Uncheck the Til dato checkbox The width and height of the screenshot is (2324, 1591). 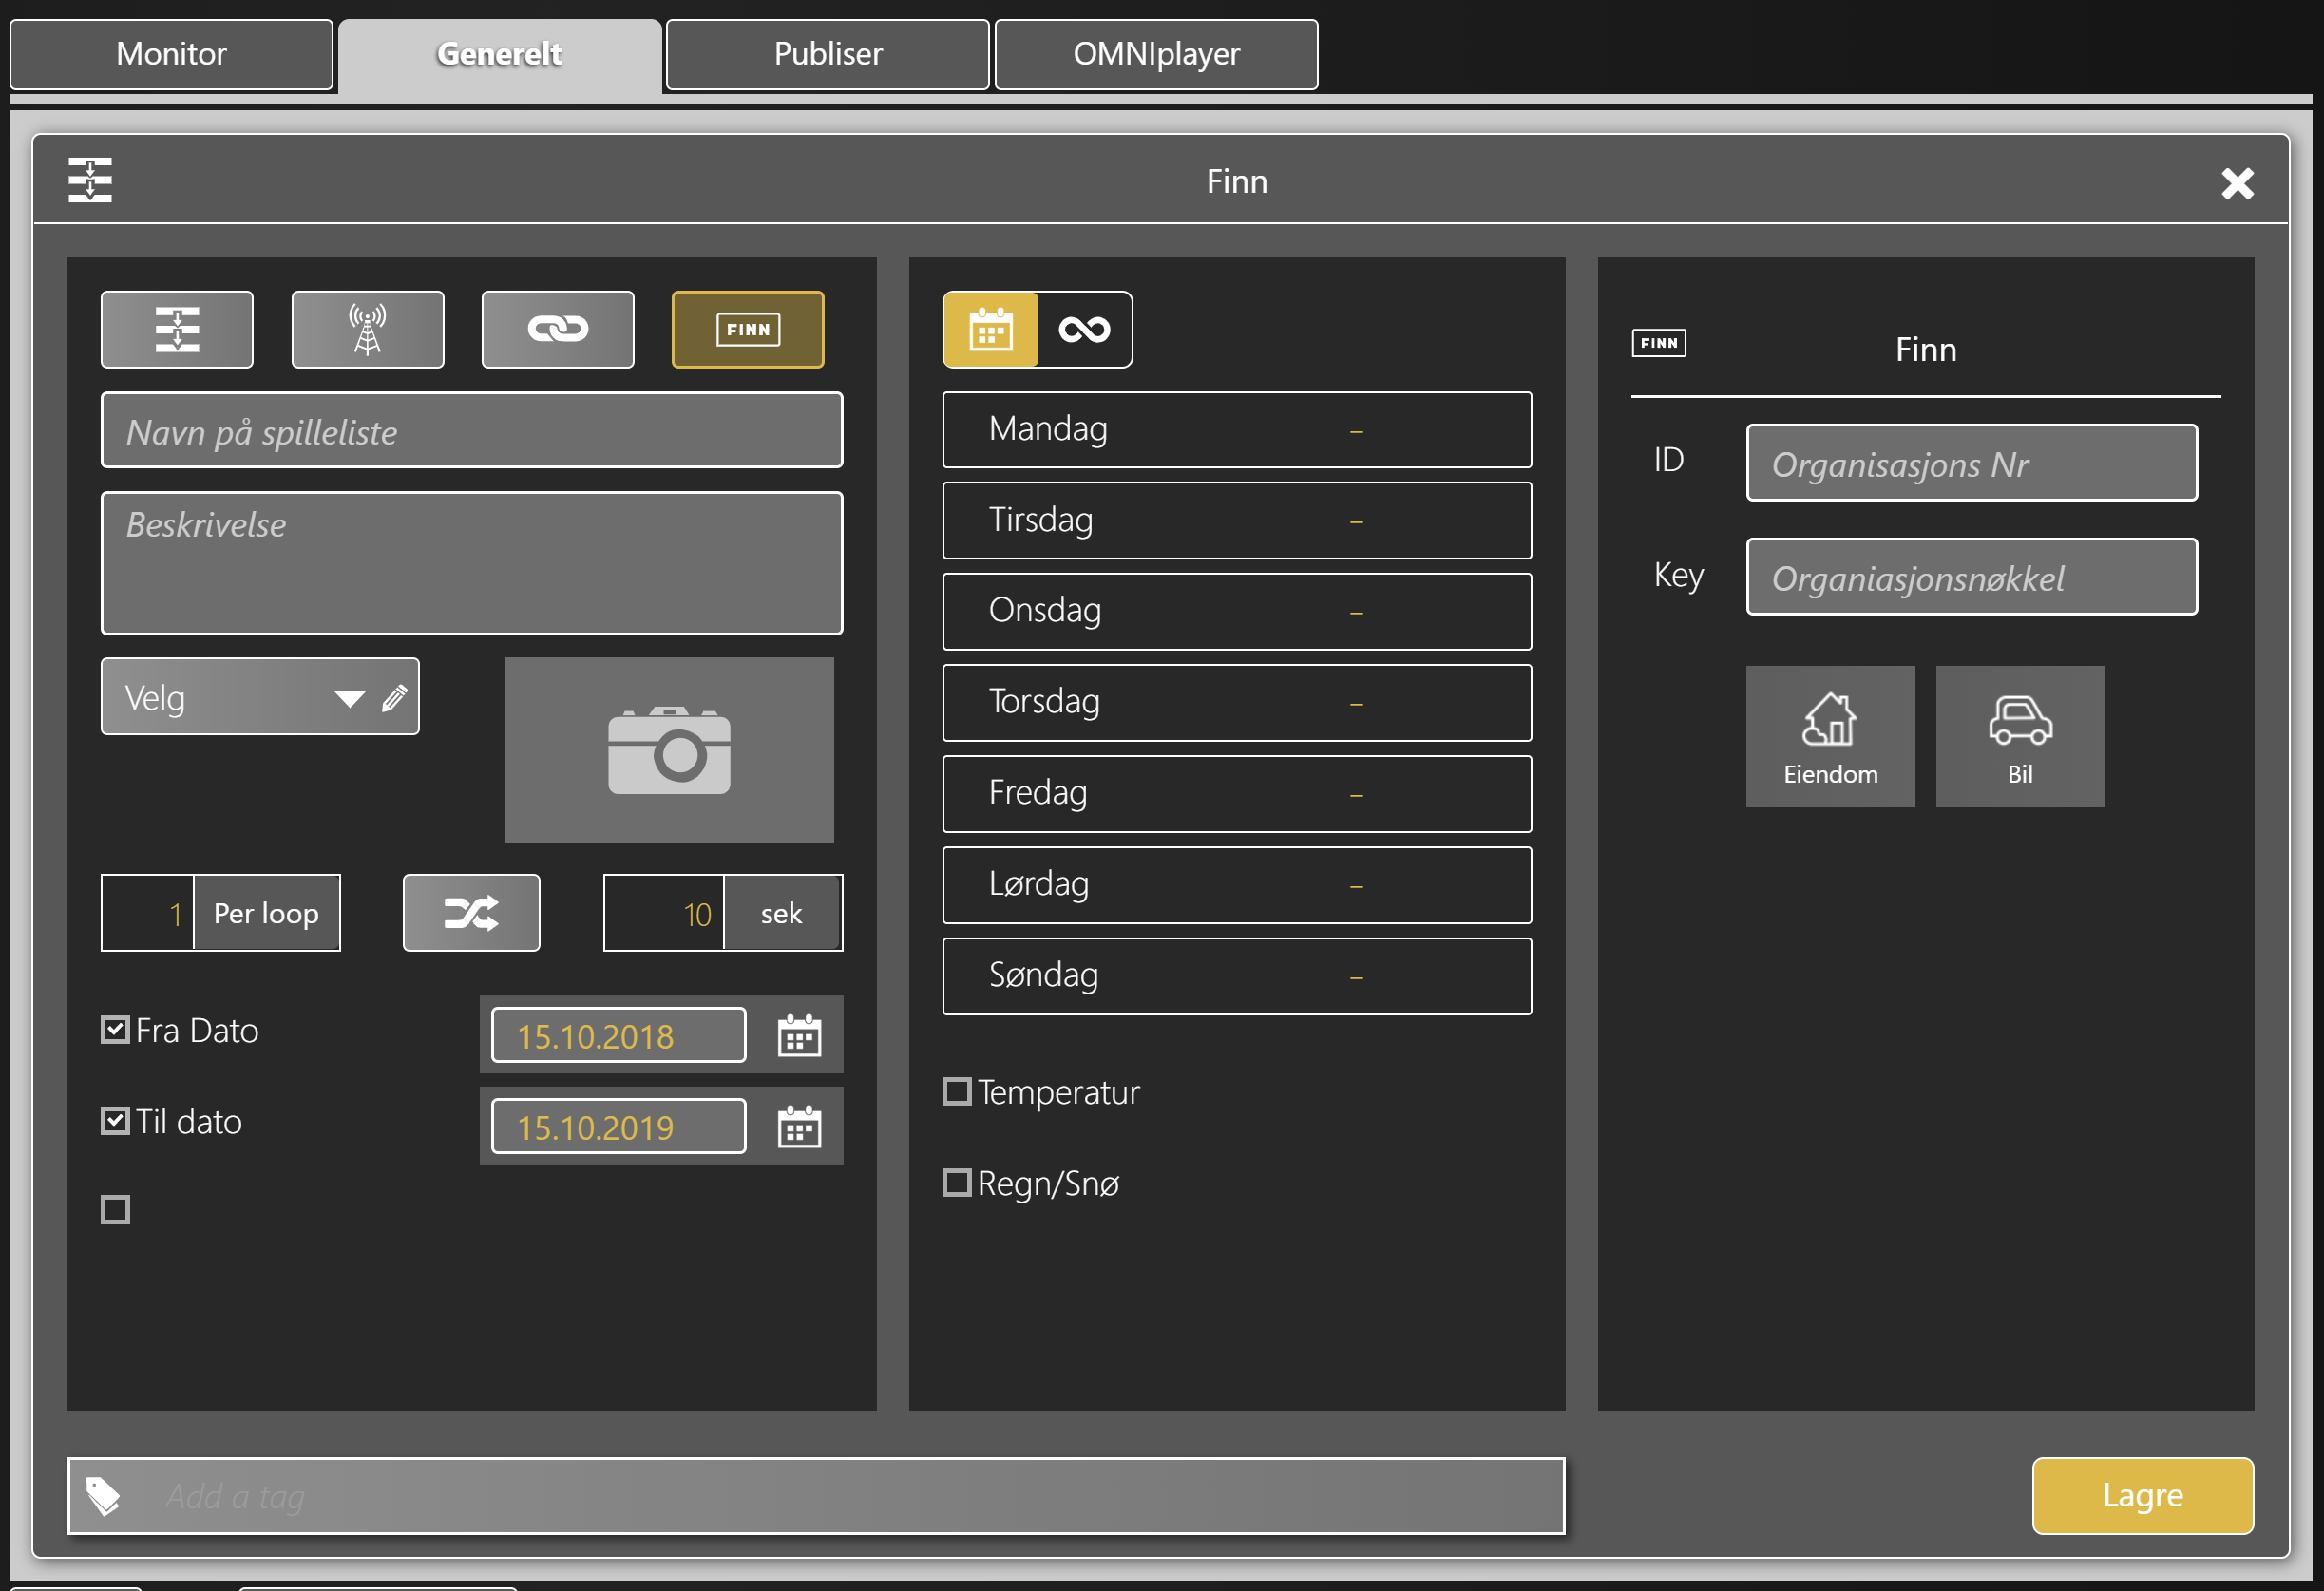pos(115,1120)
